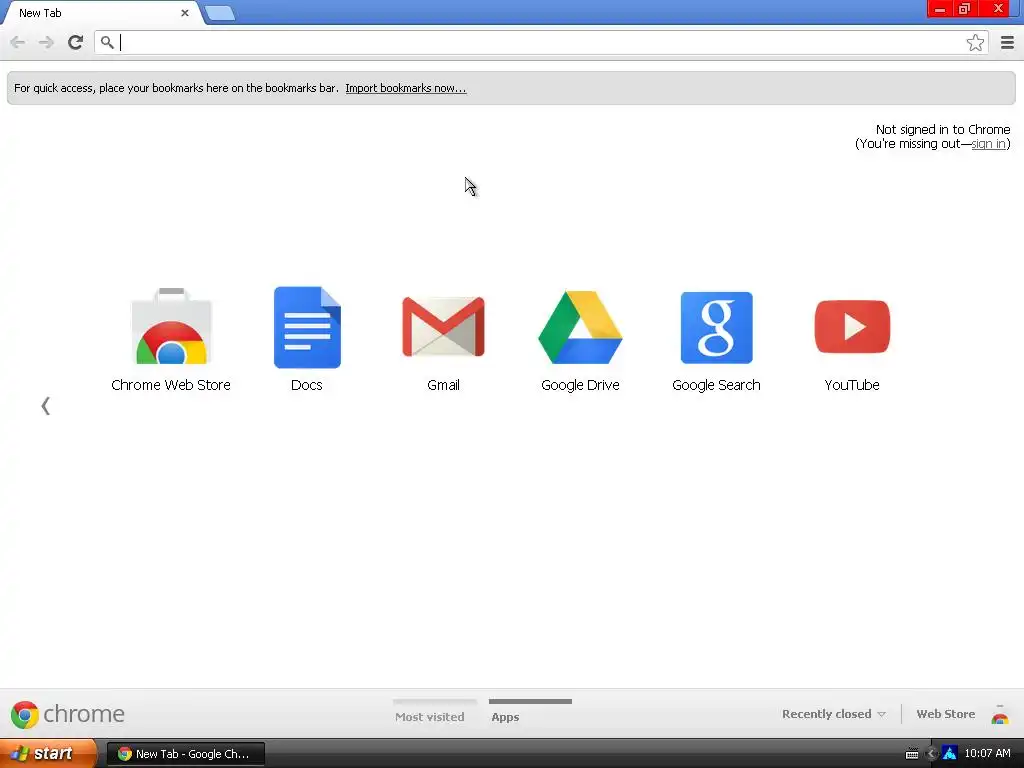This screenshot has width=1024, height=768.
Task: Click the Web Store icon in footer
Action: [x=999, y=714]
